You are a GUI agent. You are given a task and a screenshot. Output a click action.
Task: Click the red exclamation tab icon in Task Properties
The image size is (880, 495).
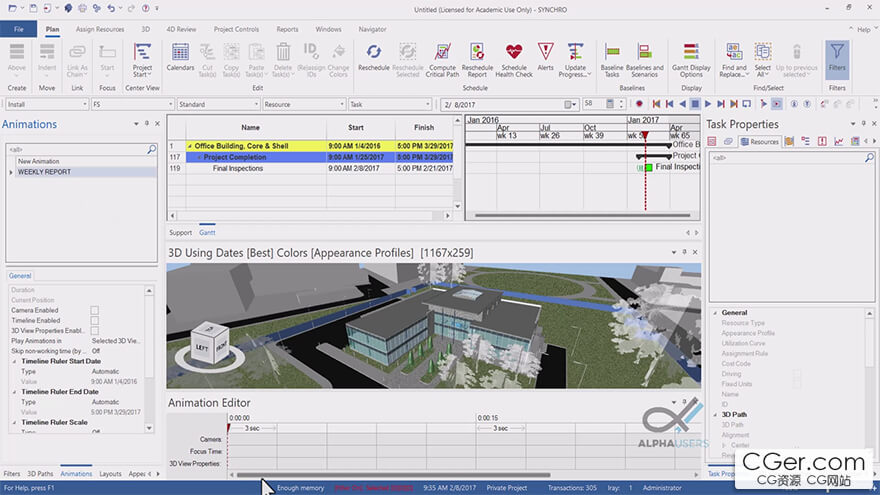(x=822, y=141)
